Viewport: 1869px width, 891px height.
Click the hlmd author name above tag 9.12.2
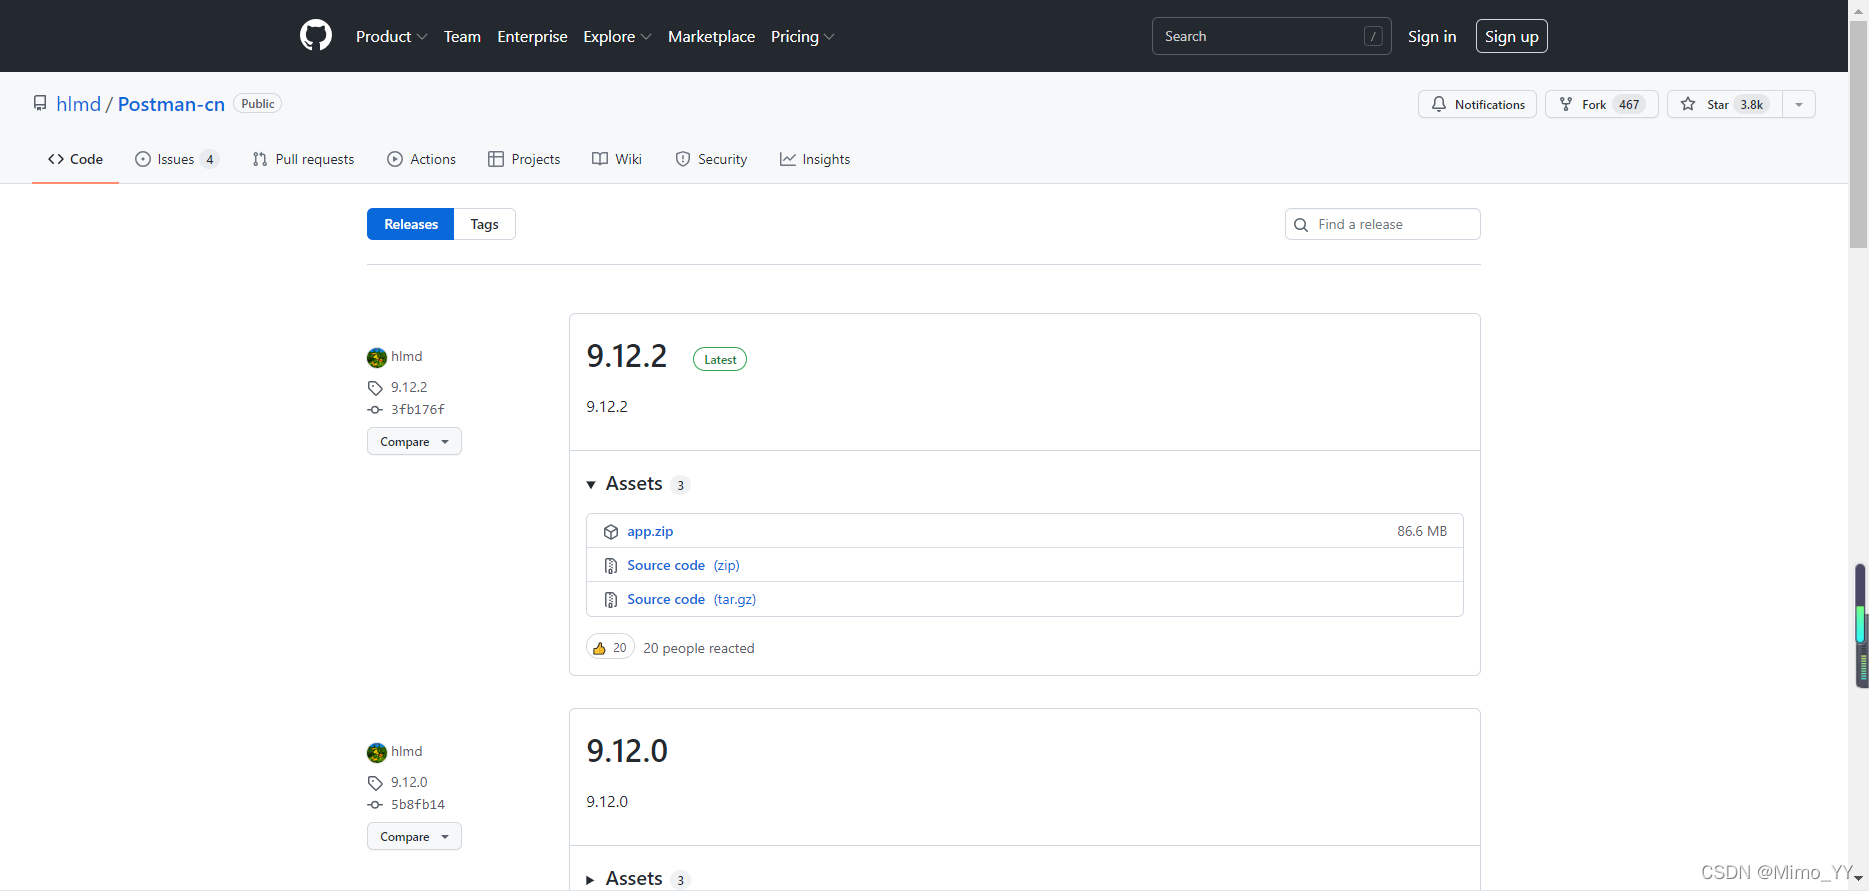407,356
